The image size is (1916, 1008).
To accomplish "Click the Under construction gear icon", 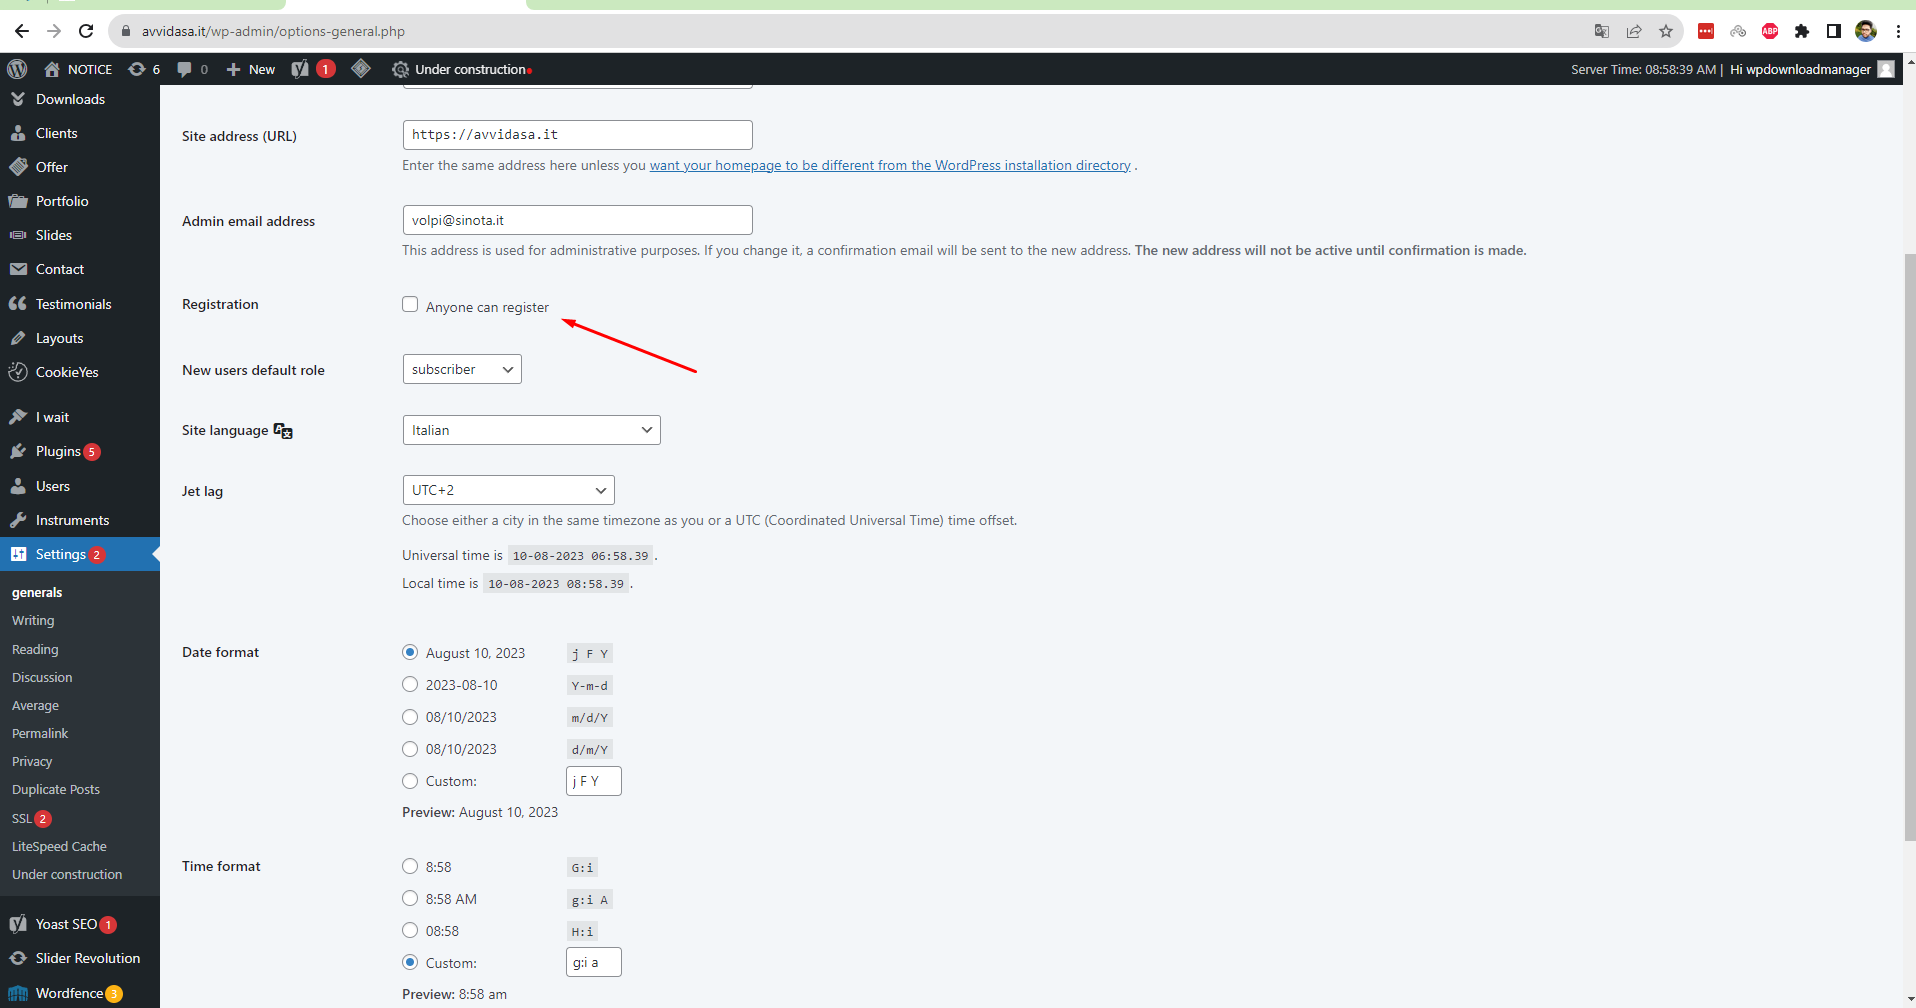I will (x=400, y=69).
